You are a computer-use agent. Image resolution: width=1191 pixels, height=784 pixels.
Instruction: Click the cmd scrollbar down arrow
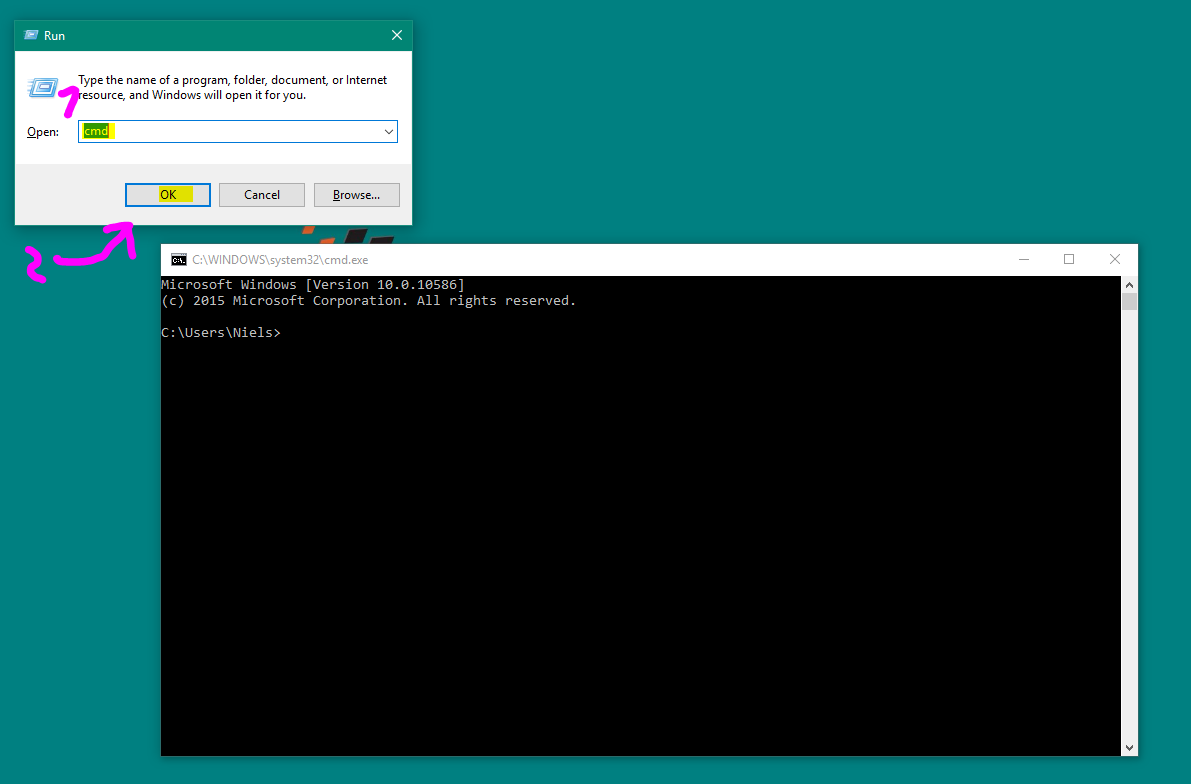(x=1129, y=748)
